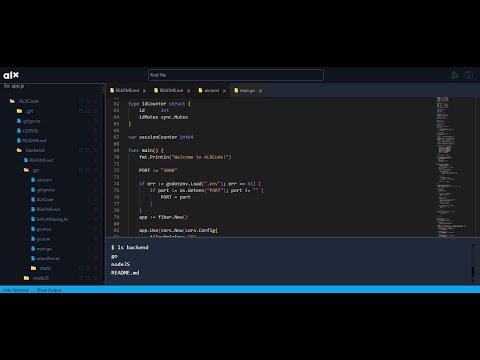Image resolution: width=480 pixels, height=360 pixels.
Task: Open main.go in the file tree
Action: (41, 249)
